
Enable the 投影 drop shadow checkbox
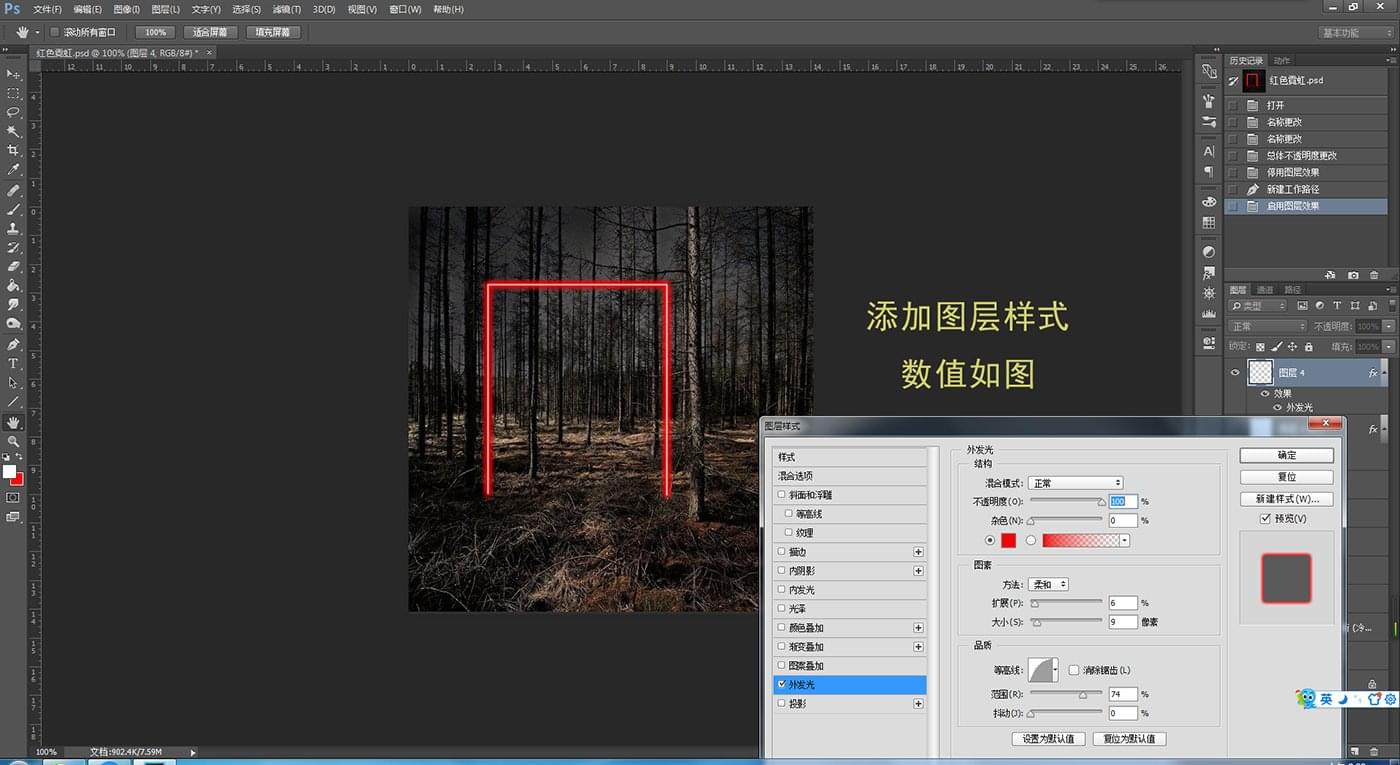(782, 704)
